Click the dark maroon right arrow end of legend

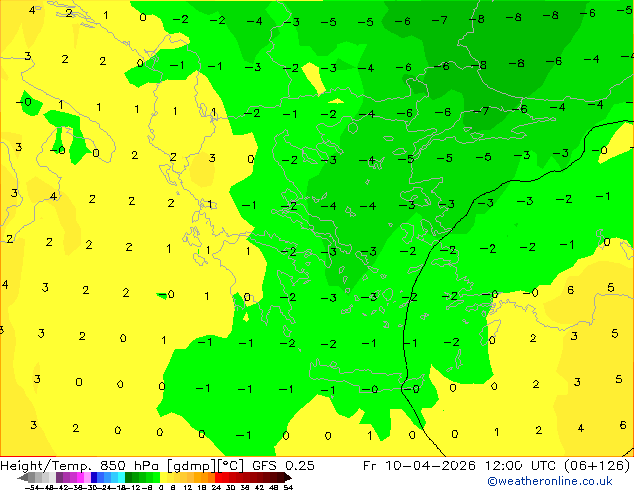287,477
